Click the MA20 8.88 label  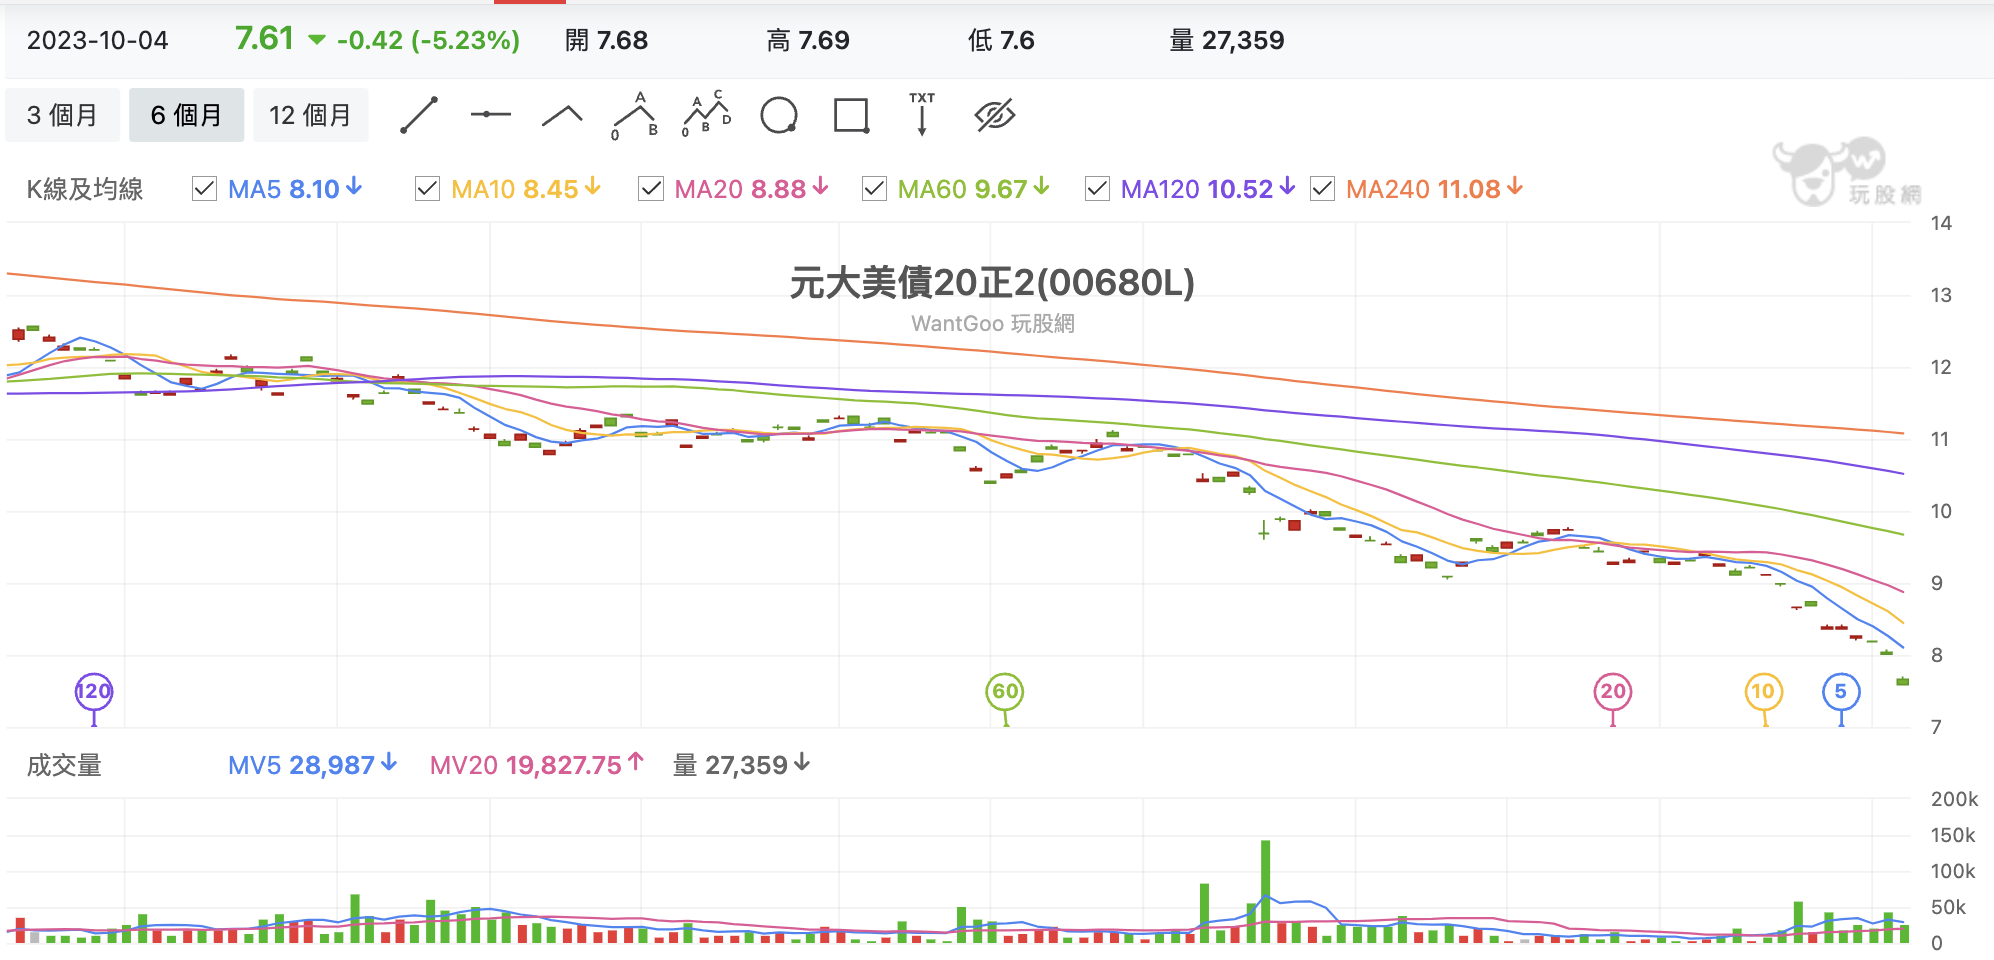click(x=752, y=189)
